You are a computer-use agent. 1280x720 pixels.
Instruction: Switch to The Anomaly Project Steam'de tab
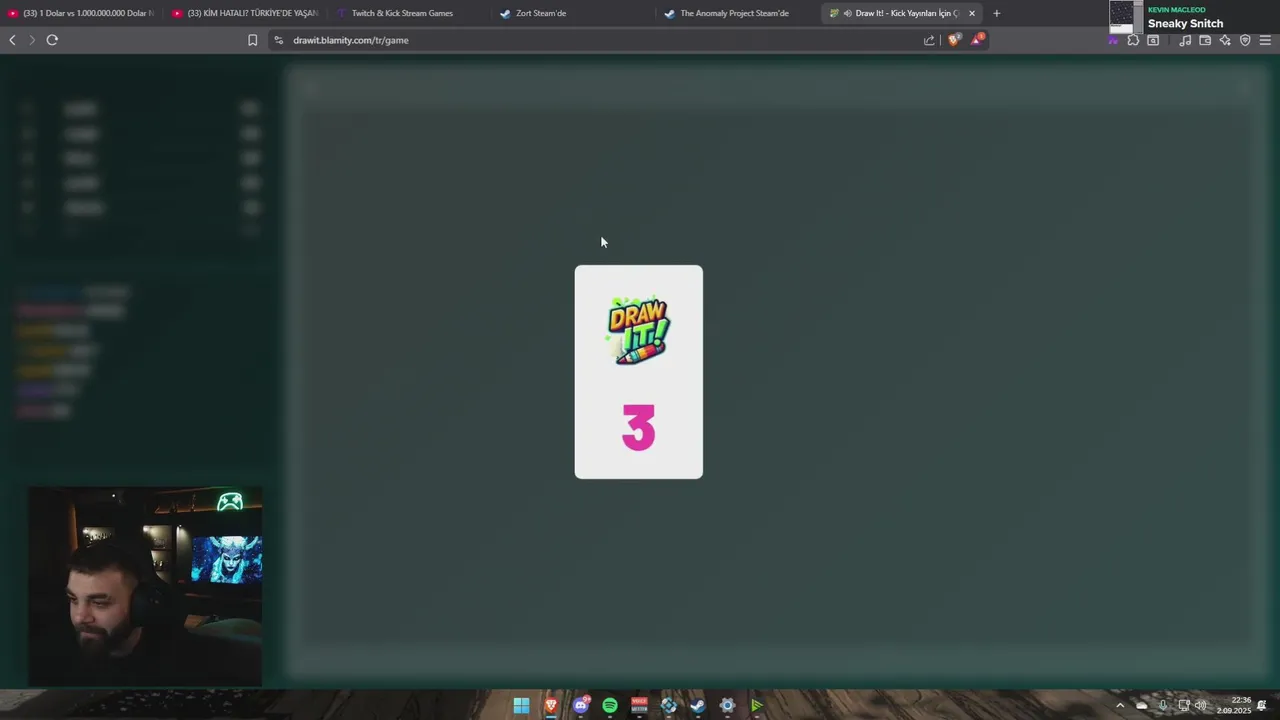(x=738, y=13)
